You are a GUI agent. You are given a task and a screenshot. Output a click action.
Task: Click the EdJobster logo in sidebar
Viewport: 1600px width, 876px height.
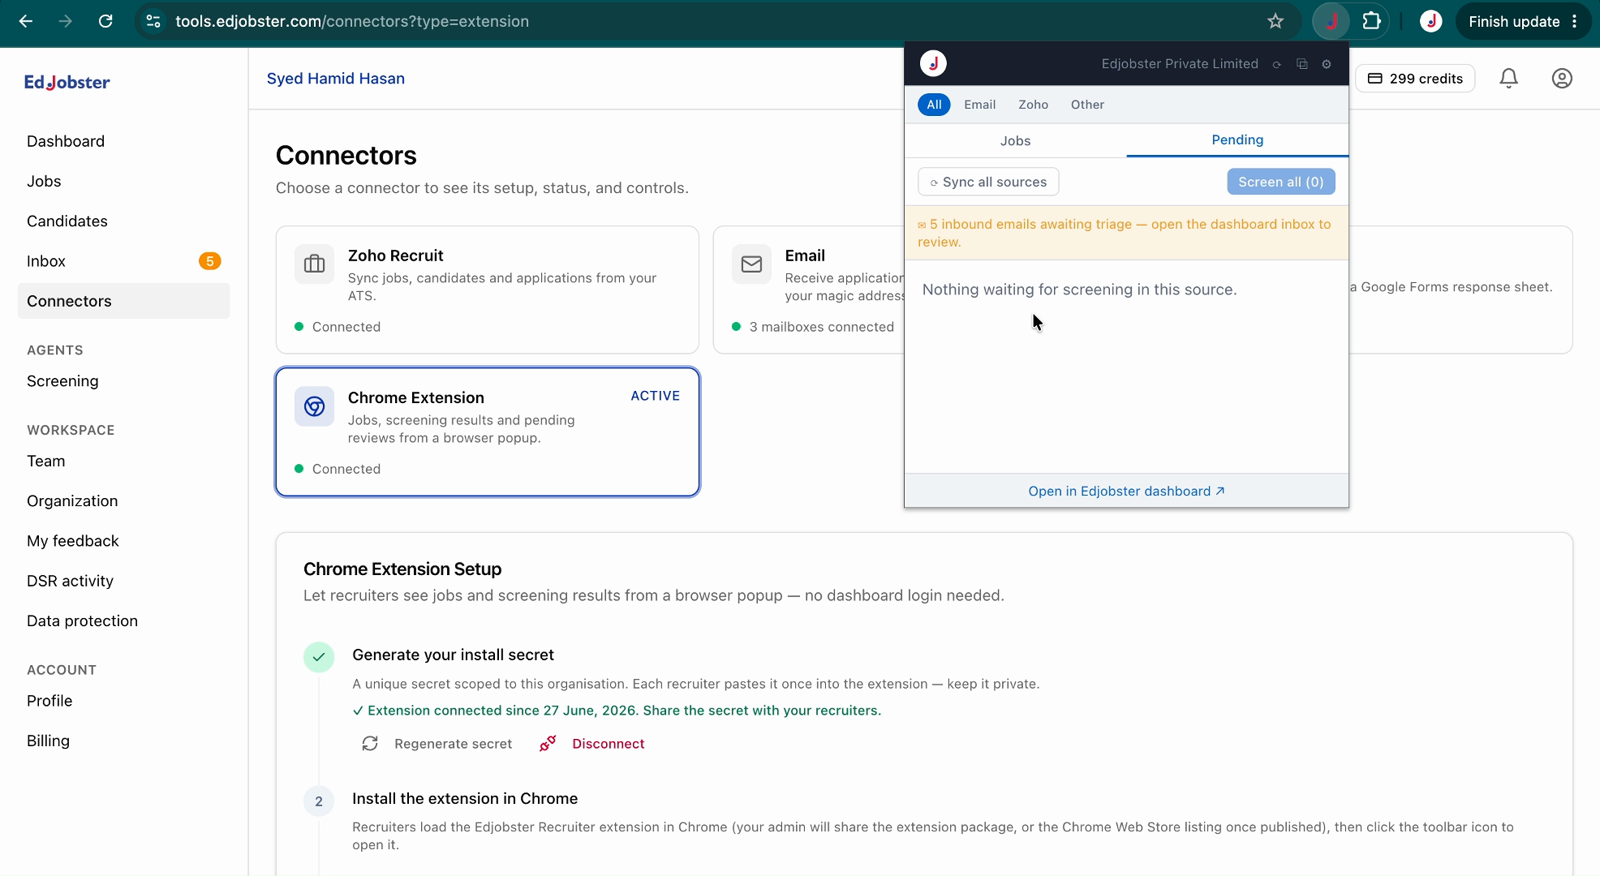[x=67, y=82]
